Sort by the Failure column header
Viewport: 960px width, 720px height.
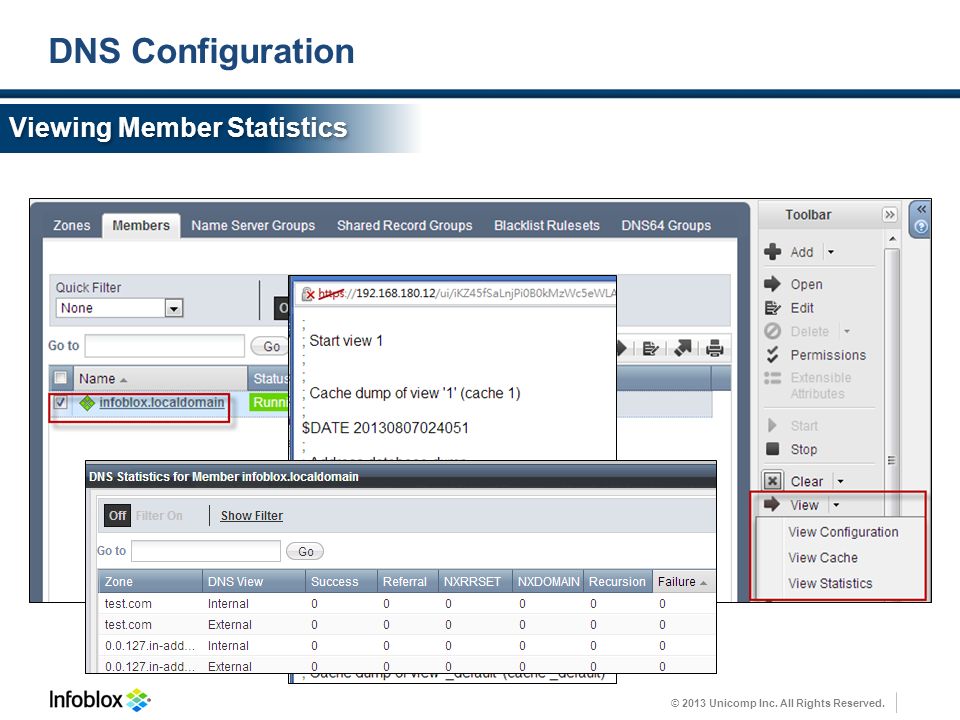click(x=683, y=582)
